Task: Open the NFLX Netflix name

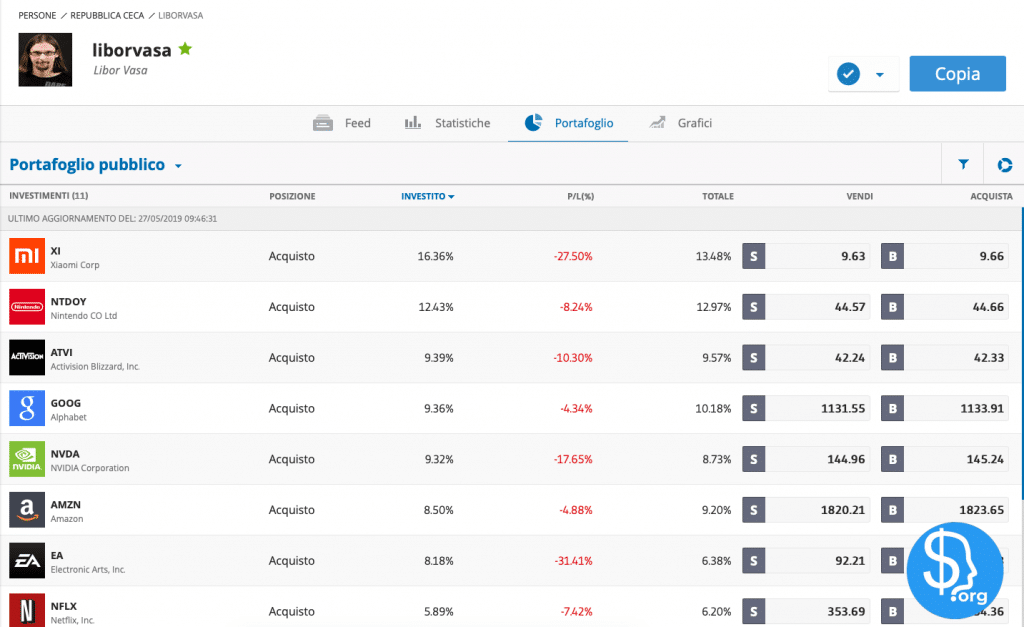Action: coord(72,613)
